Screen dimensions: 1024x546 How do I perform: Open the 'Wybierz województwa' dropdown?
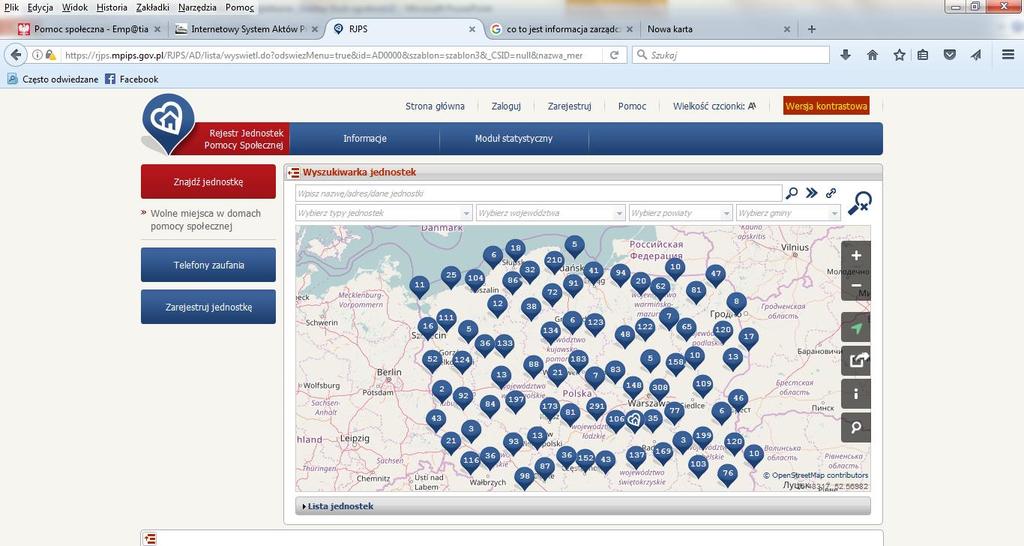pos(551,213)
